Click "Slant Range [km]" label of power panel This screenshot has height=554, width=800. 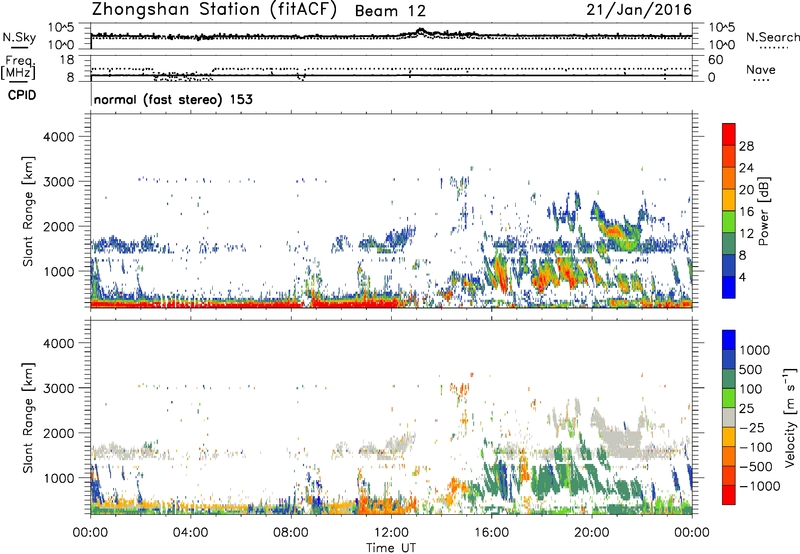(x=28, y=211)
